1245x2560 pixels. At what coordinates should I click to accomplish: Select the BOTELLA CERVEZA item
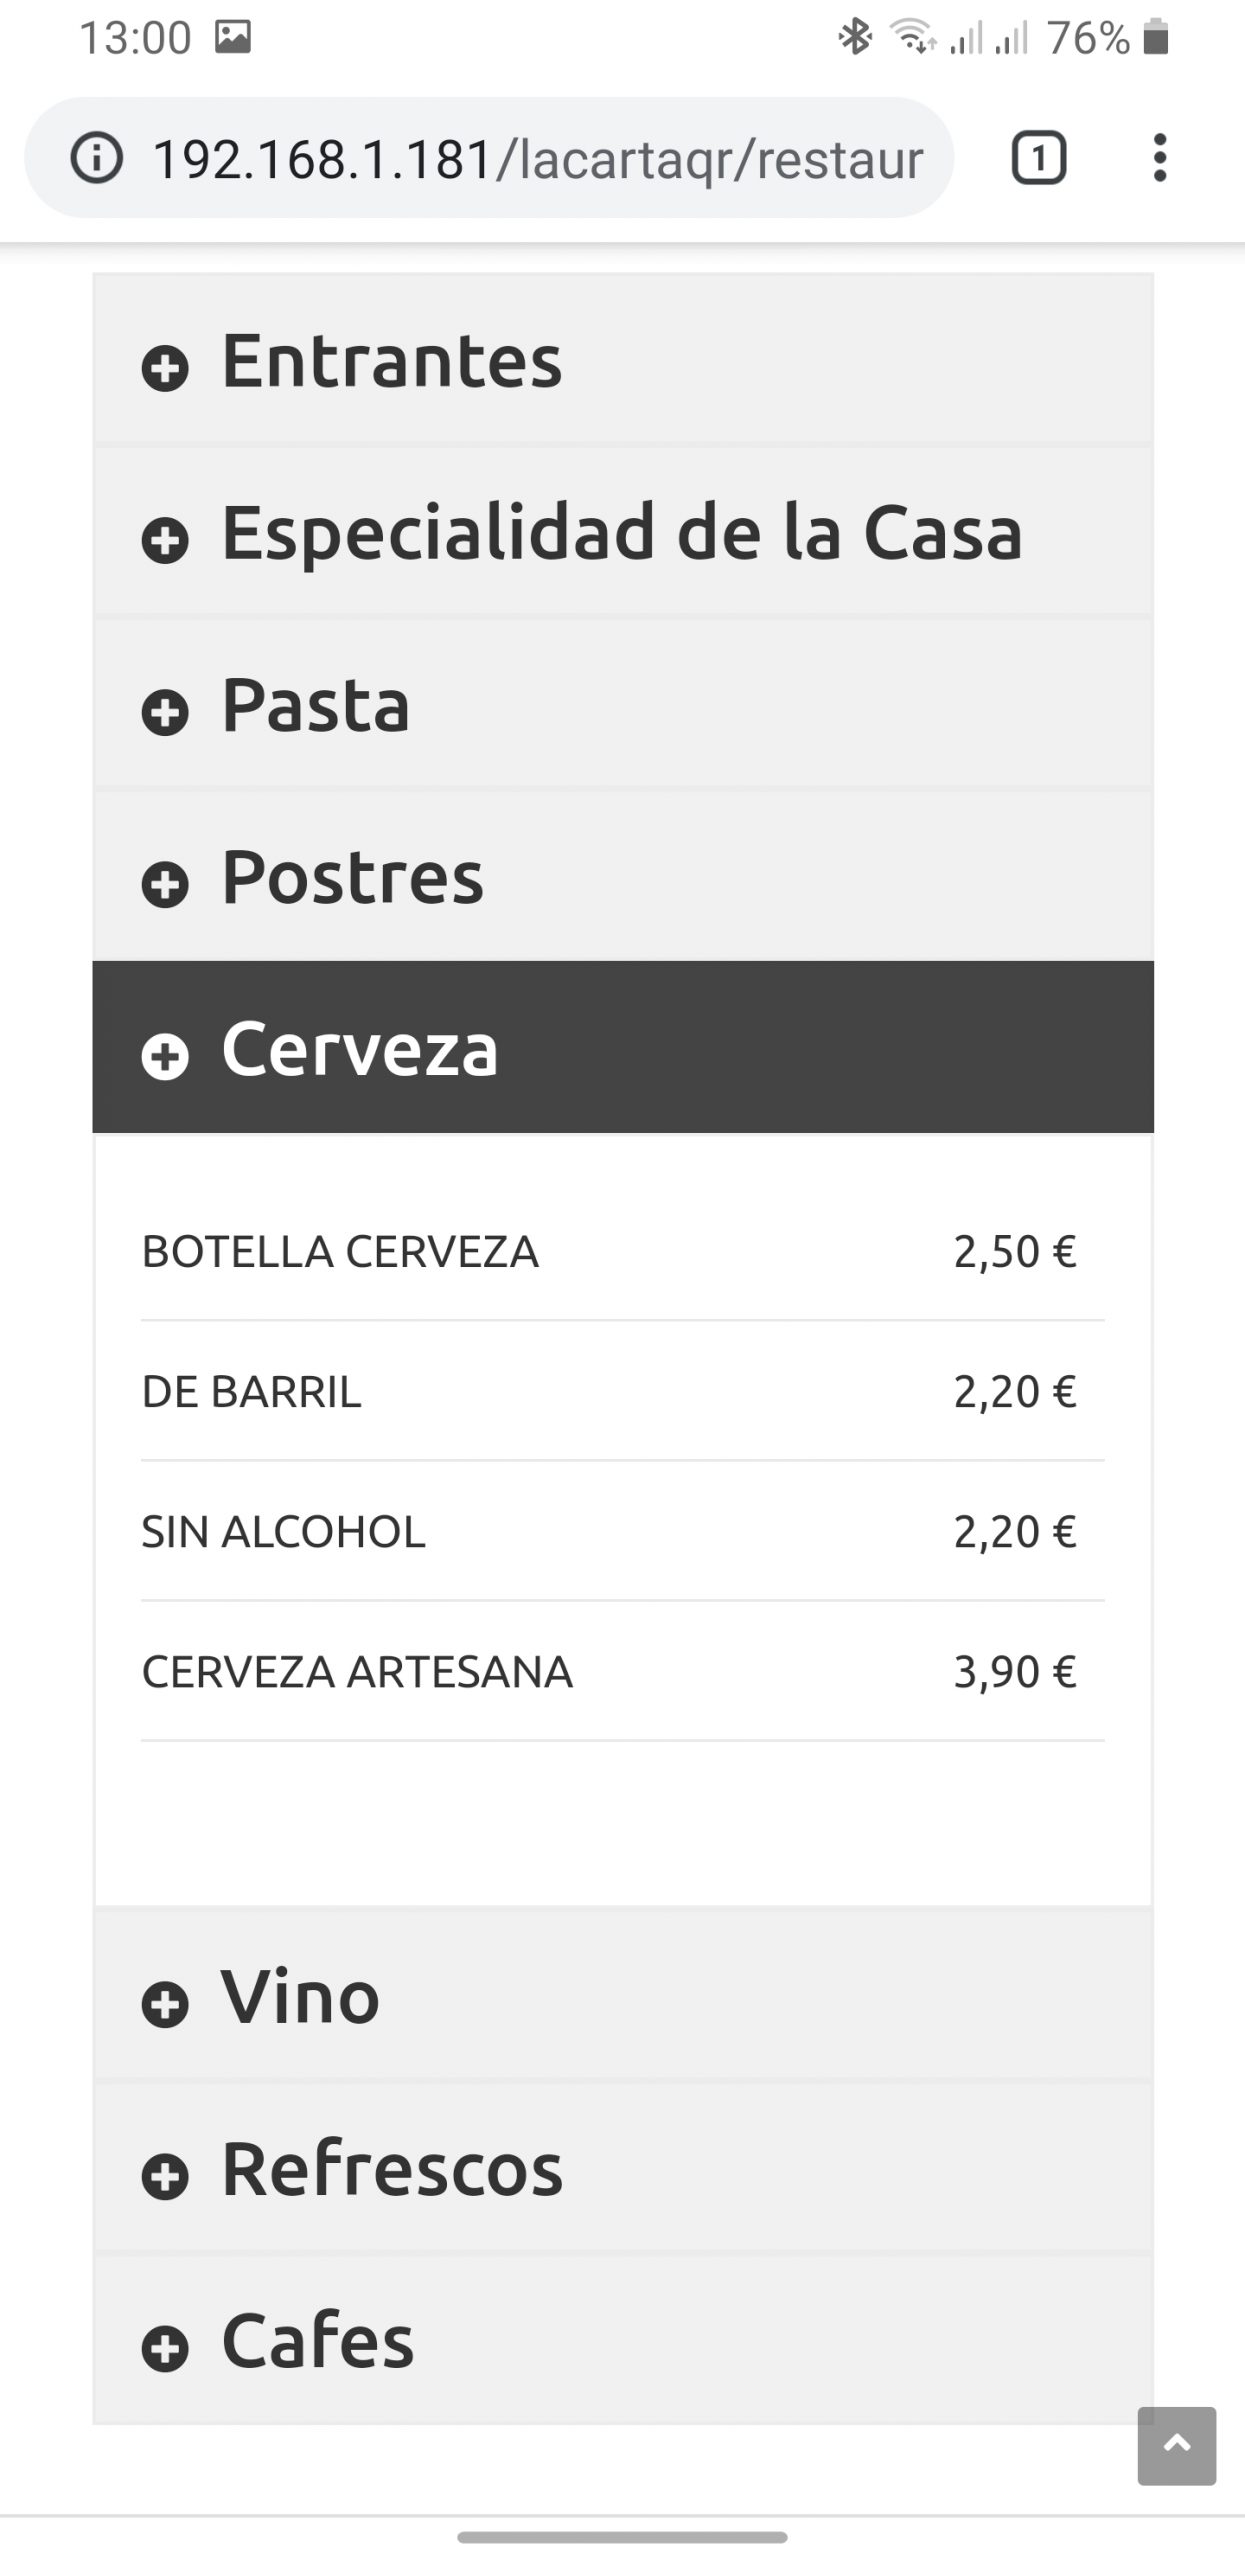[623, 1251]
